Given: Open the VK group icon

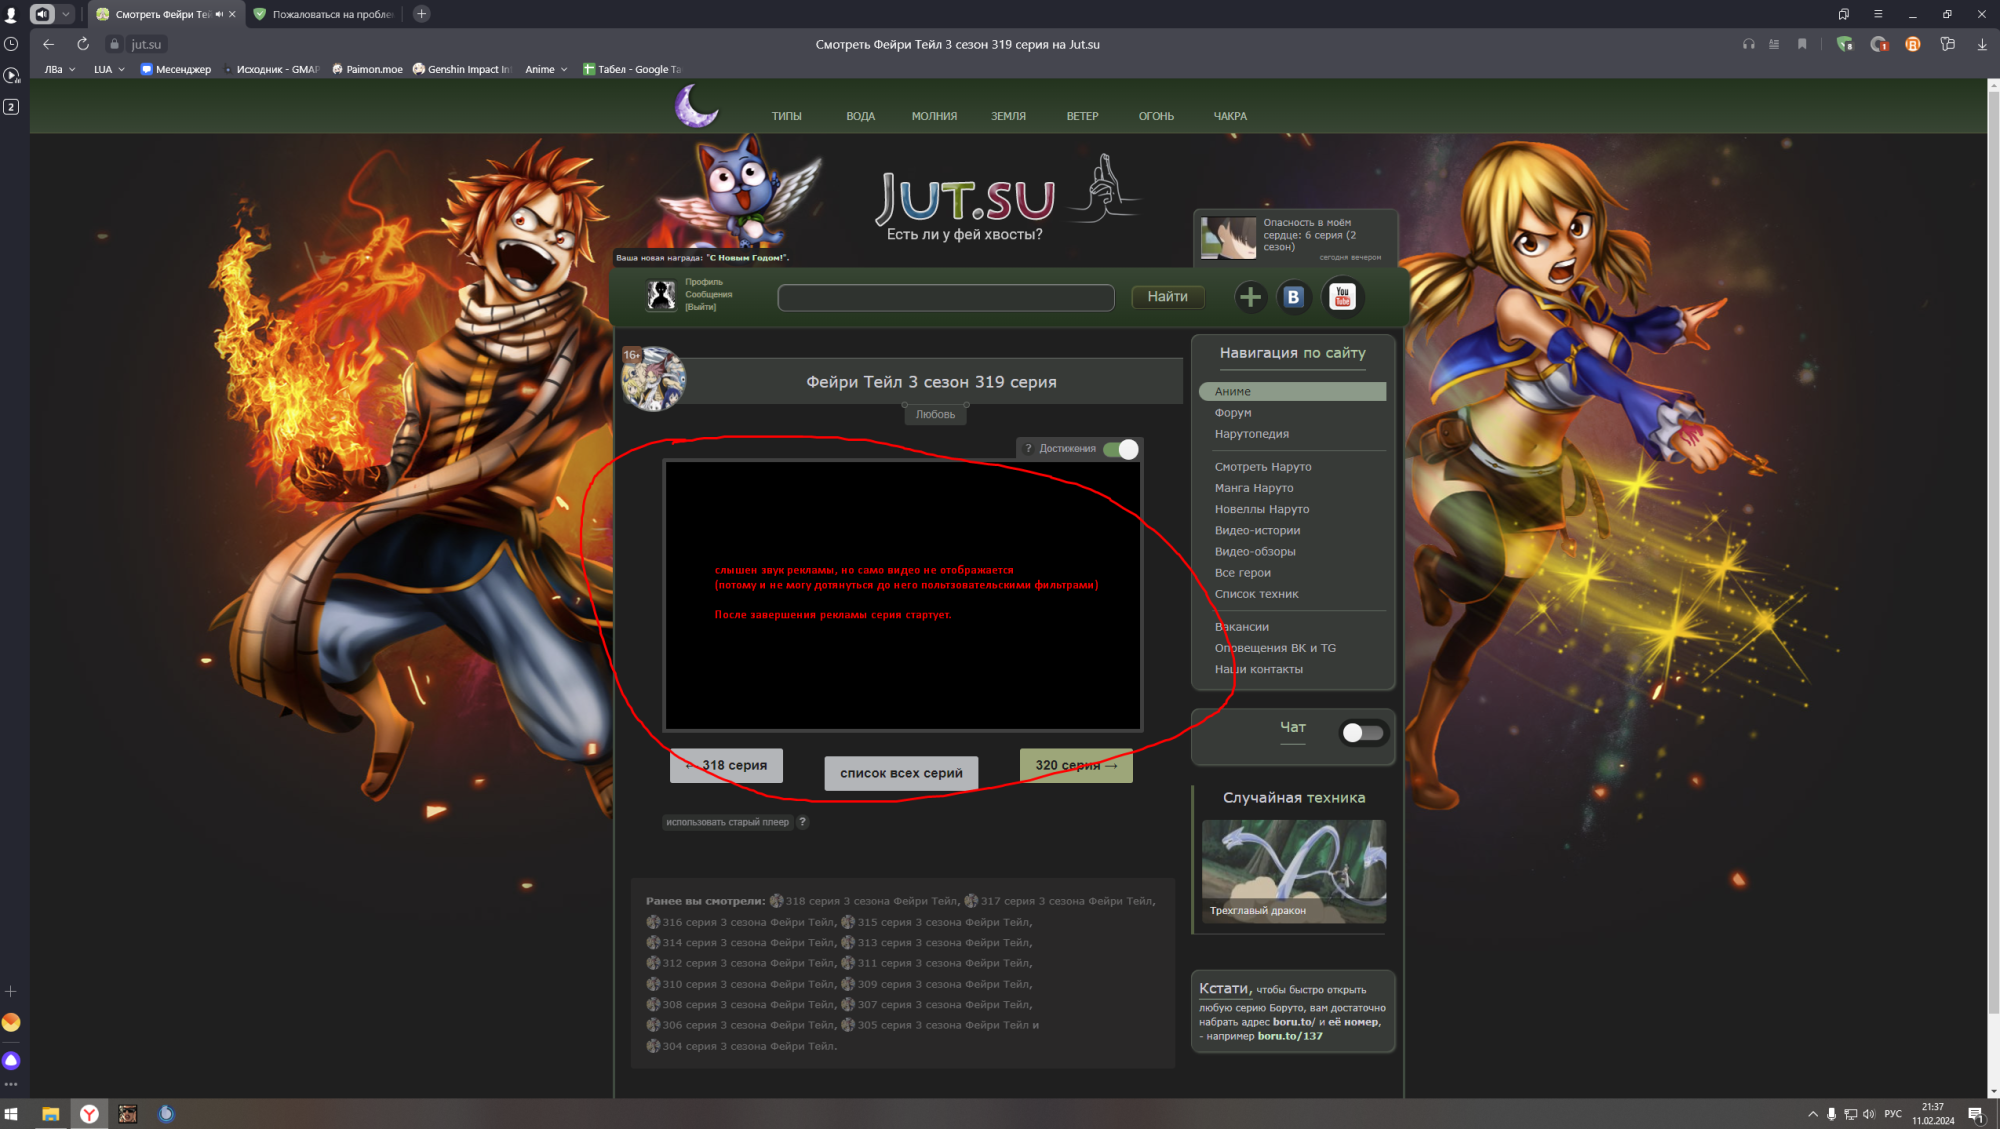Looking at the screenshot, I should [1293, 297].
